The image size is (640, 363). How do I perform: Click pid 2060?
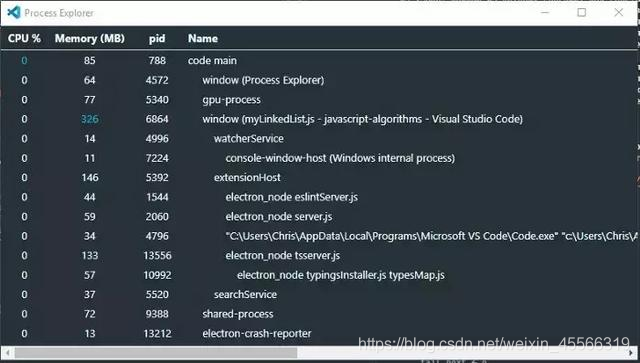(157, 216)
